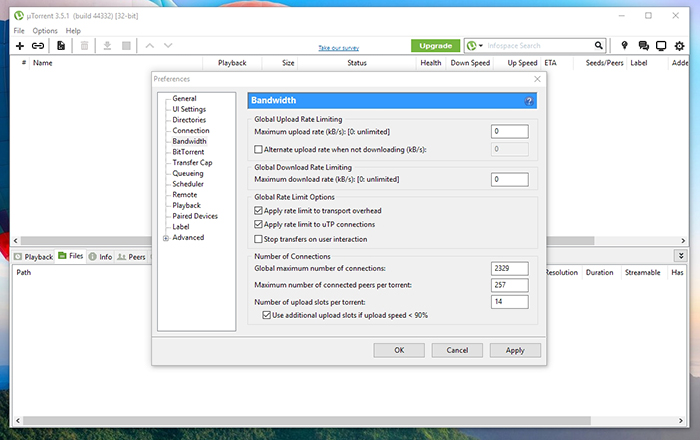Select Playback in preferences tree
The width and height of the screenshot is (700, 440).
pyautogui.click(x=187, y=205)
